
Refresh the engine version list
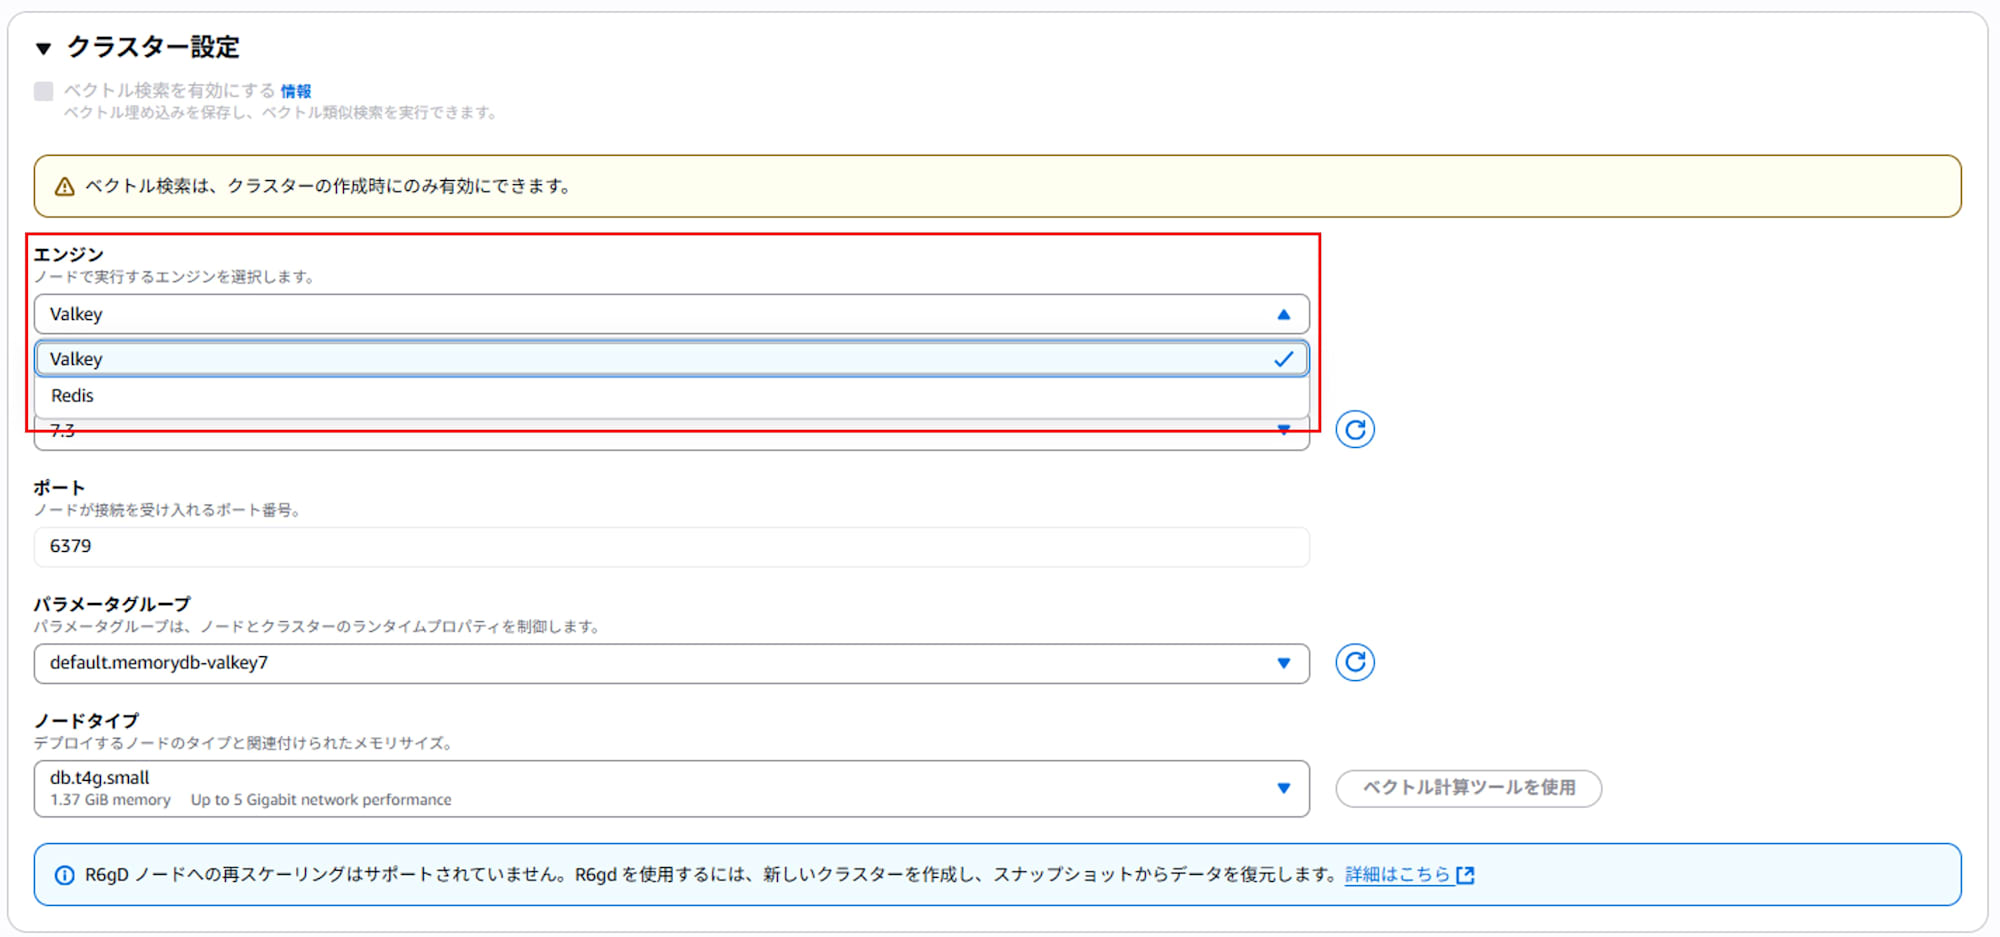[x=1355, y=430]
